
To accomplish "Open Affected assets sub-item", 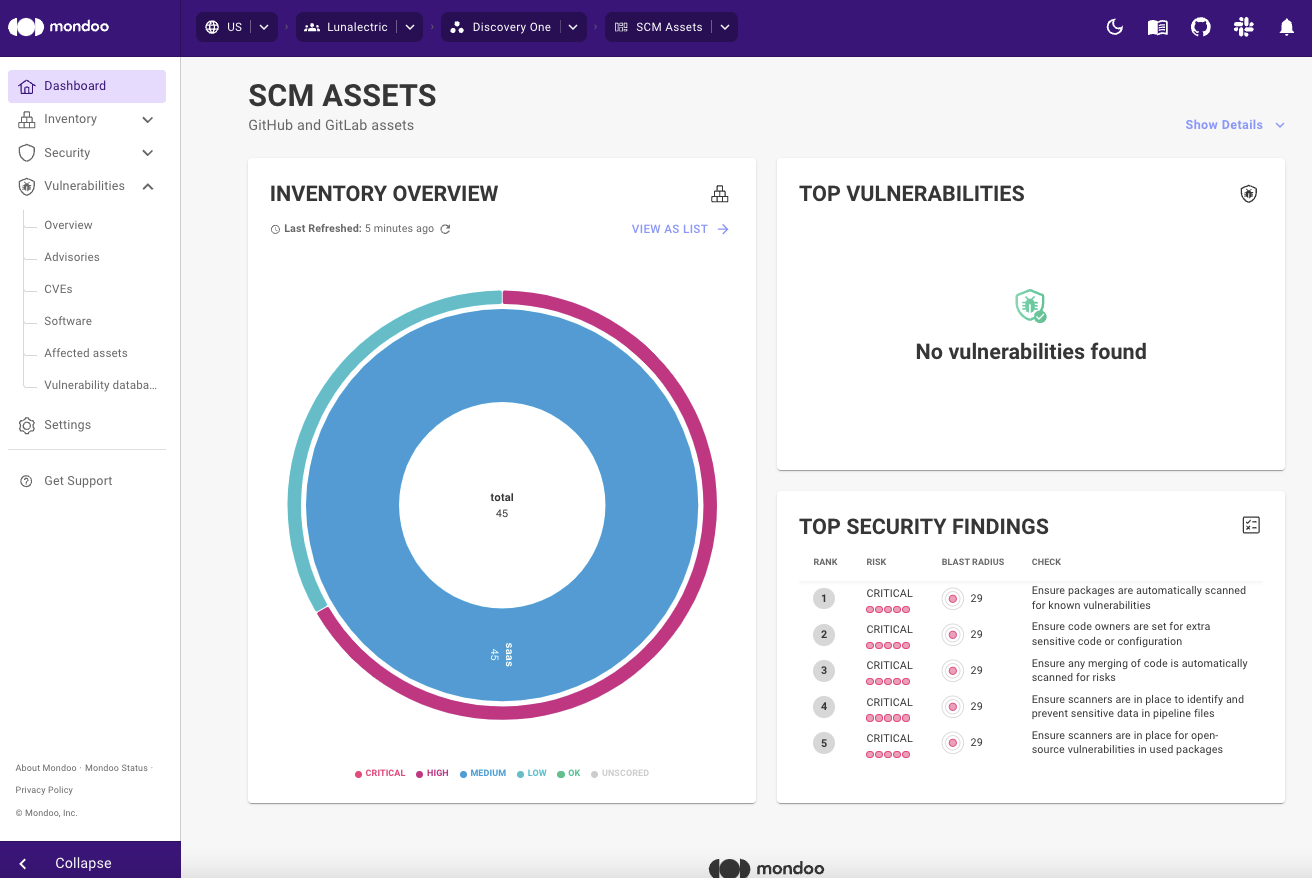I will (86, 353).
